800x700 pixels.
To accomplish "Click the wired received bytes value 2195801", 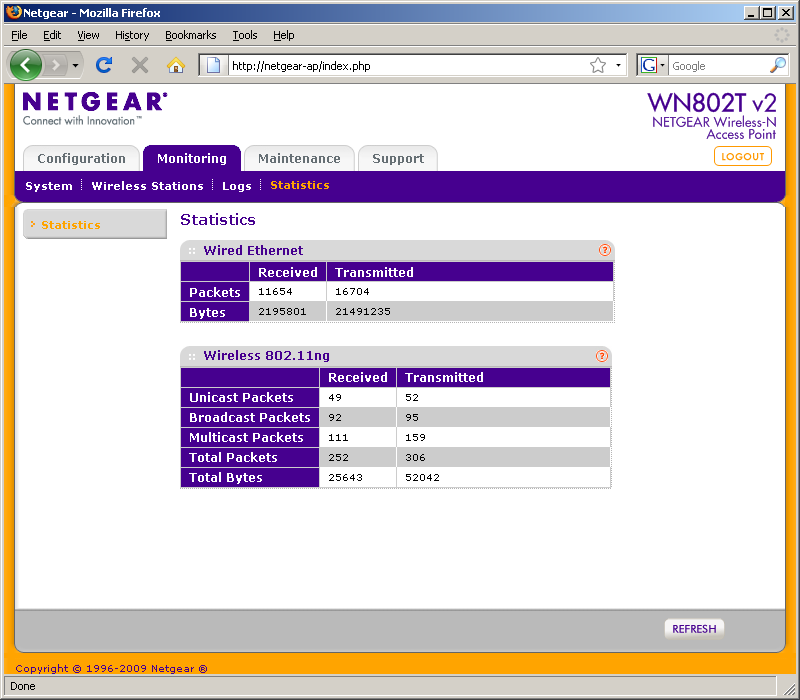I will [x=282, y=311].
